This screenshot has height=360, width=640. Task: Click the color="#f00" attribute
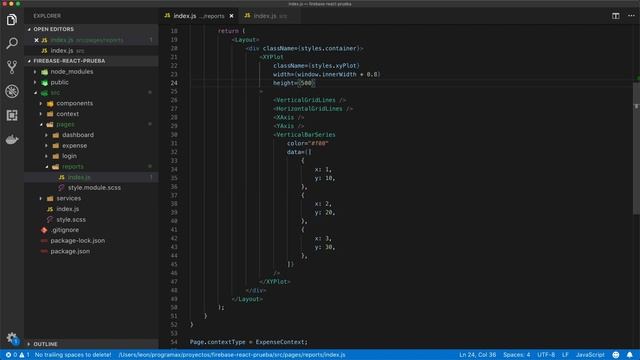pos(307,143)
